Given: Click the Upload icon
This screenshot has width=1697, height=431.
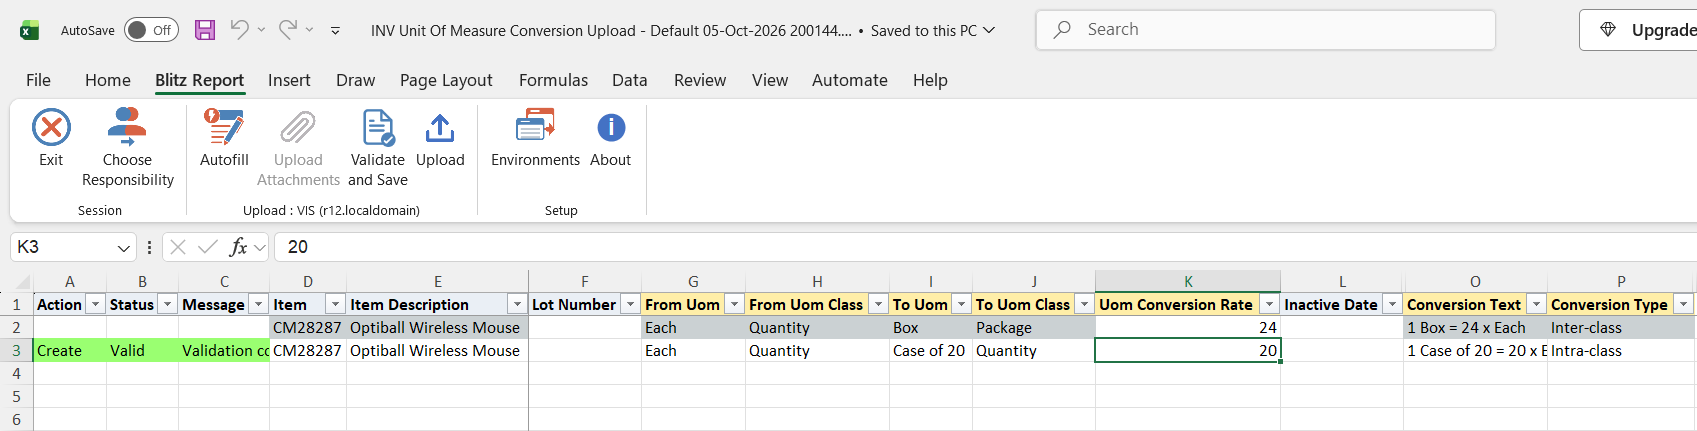Looking at the screenshot, I should pos(440,128).
